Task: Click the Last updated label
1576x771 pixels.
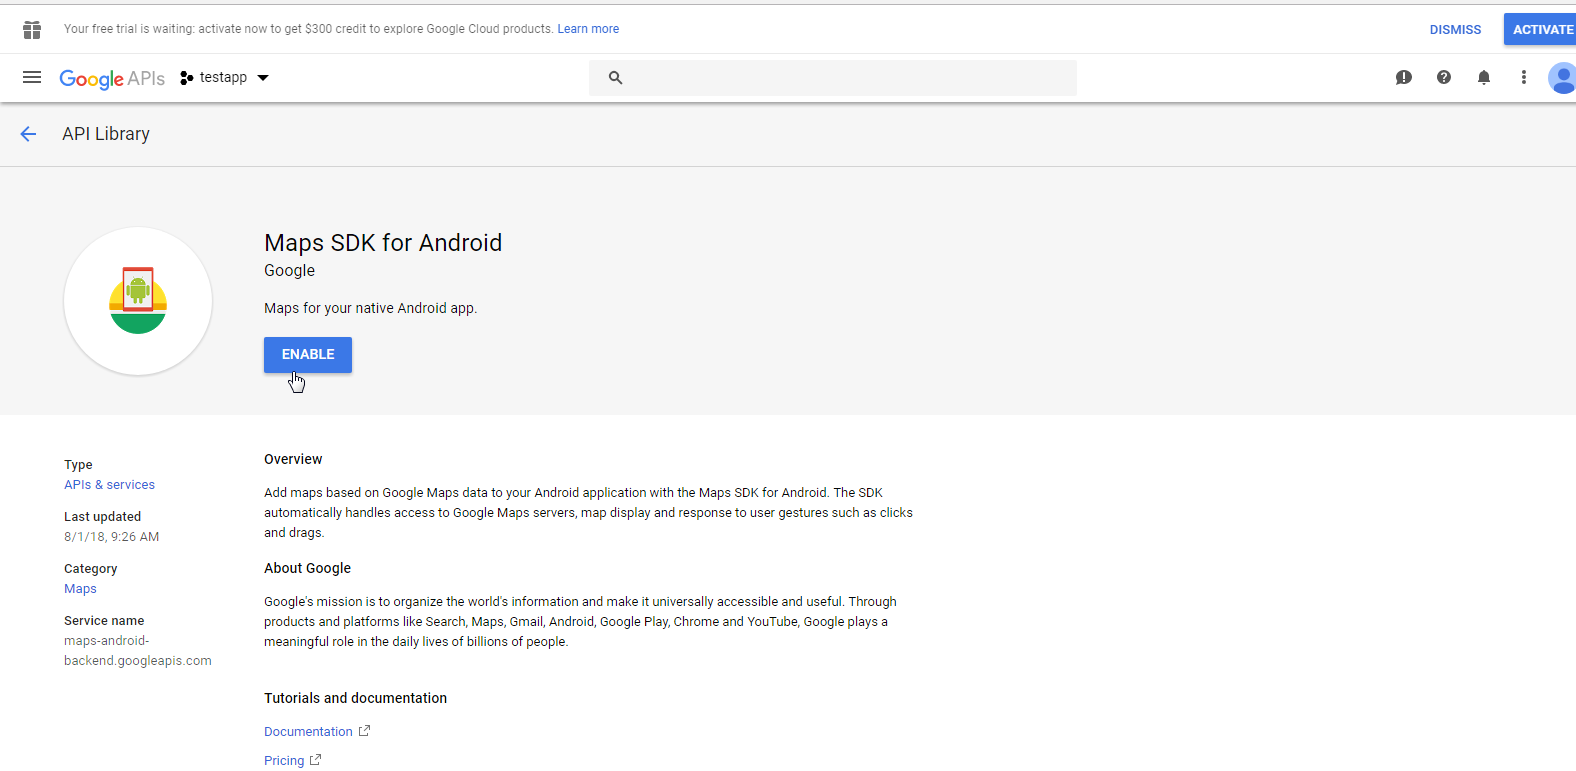Action: click(x=102, y=517)
